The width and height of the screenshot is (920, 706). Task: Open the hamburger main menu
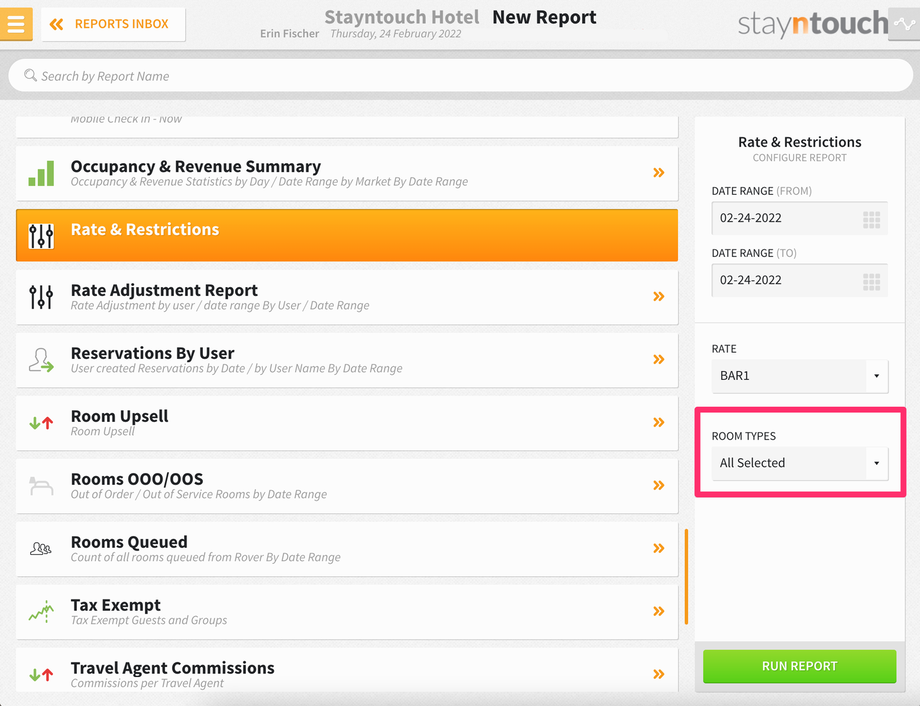tap(16, 24)
